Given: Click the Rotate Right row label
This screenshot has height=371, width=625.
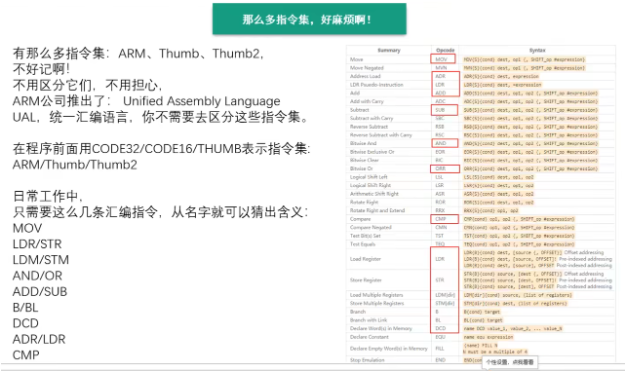Looking at the screenshot, I should point(364,202).
